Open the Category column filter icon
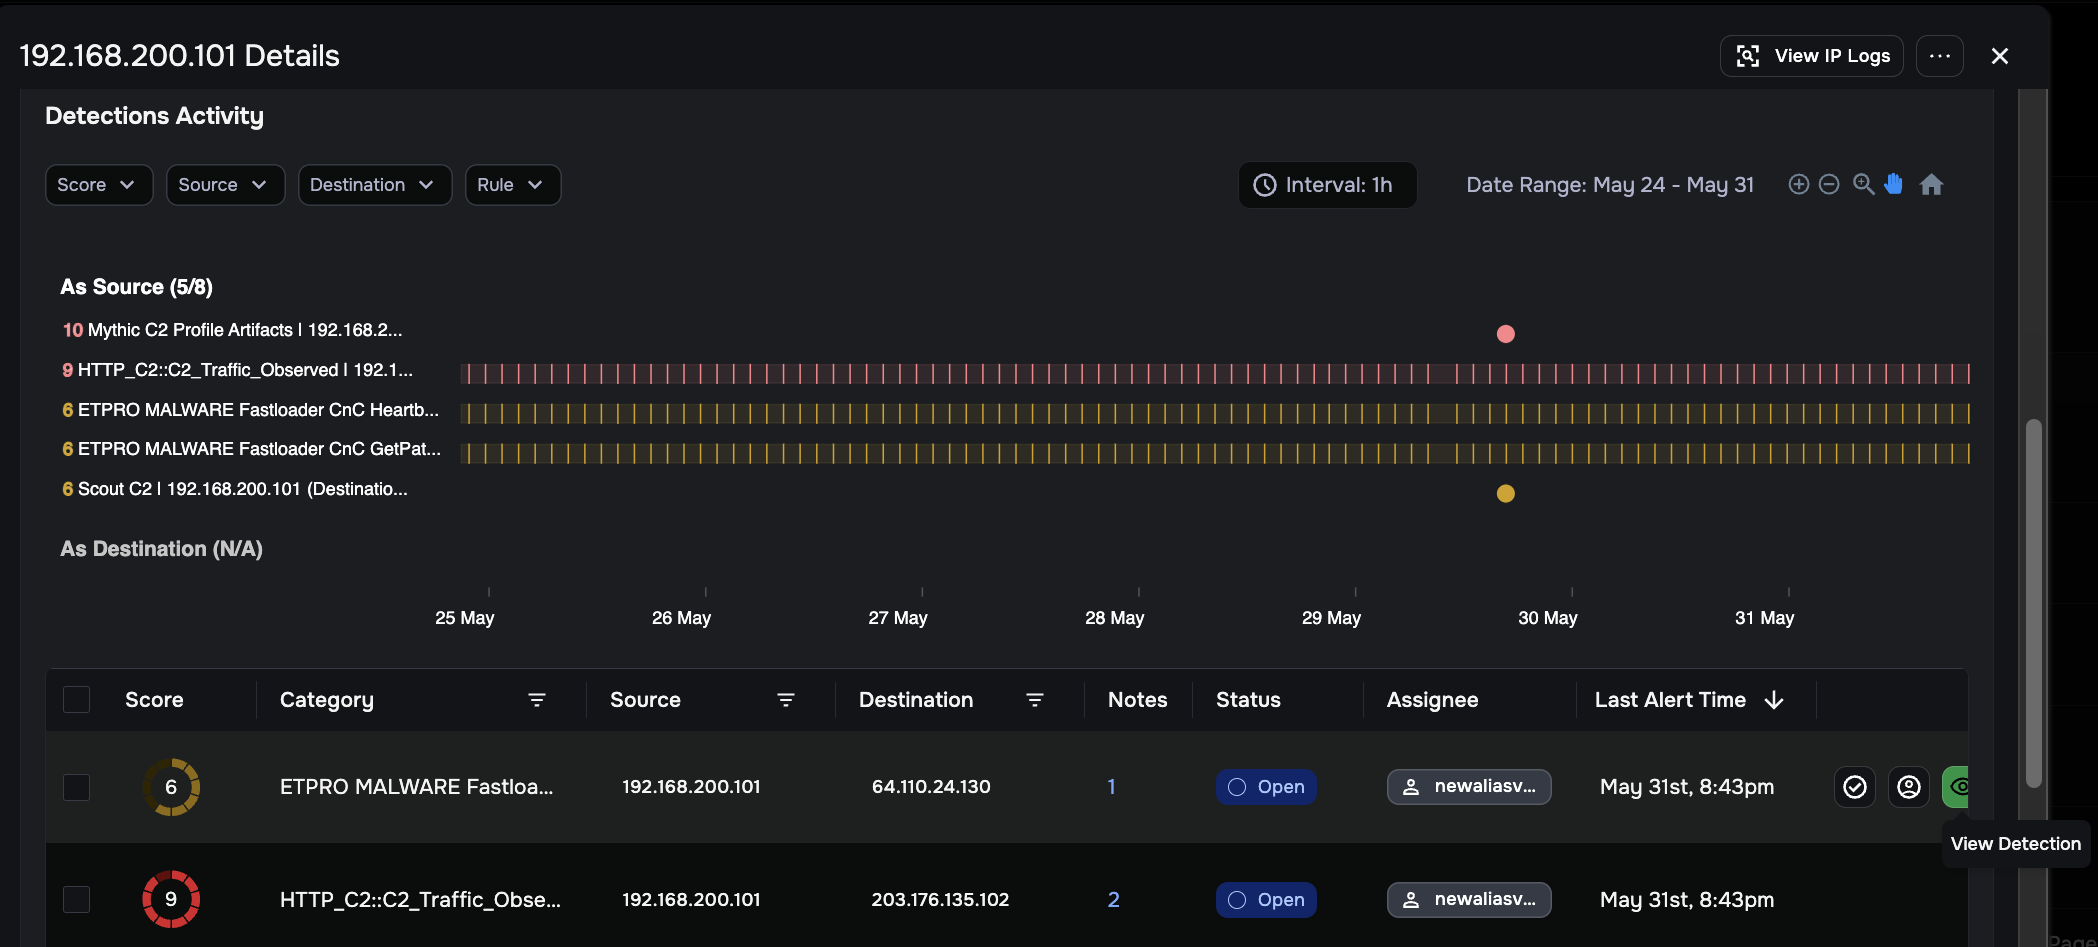Image resolution: width=2098 pixels, height=947 pixels. 537,700
